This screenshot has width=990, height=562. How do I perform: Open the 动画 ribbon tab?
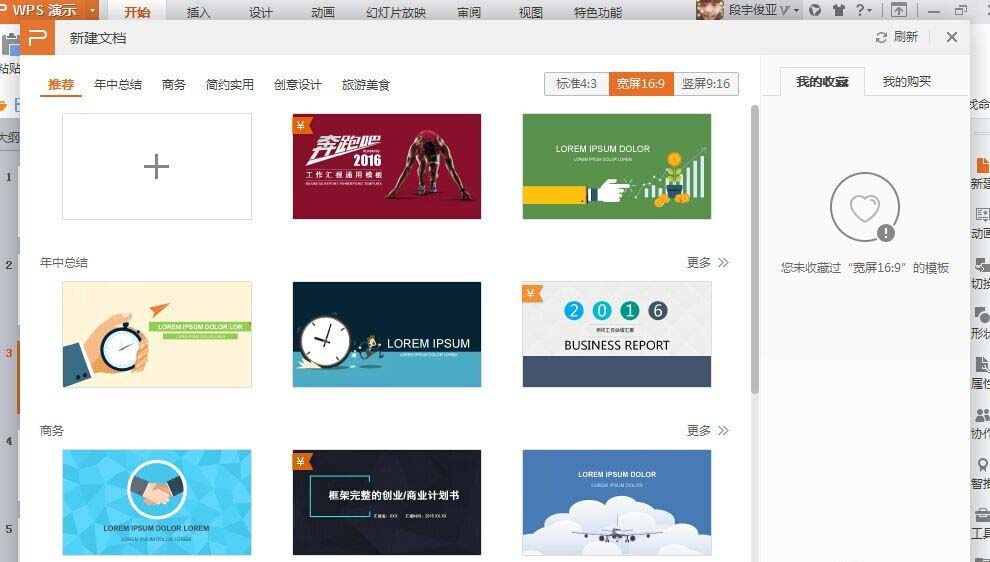pyautogui.click(x=323, y=13)
